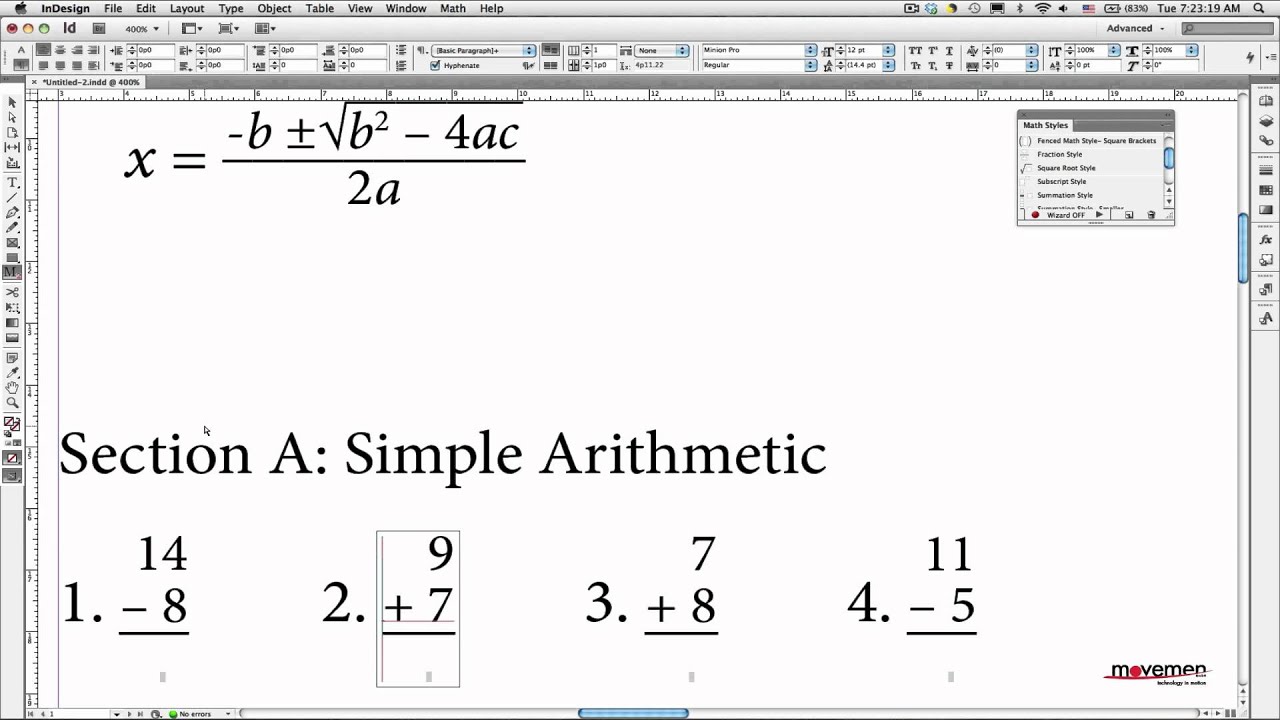Select the Pen tool in toolbox
This screenshot has width=1280, height=720.
(12, 213)
